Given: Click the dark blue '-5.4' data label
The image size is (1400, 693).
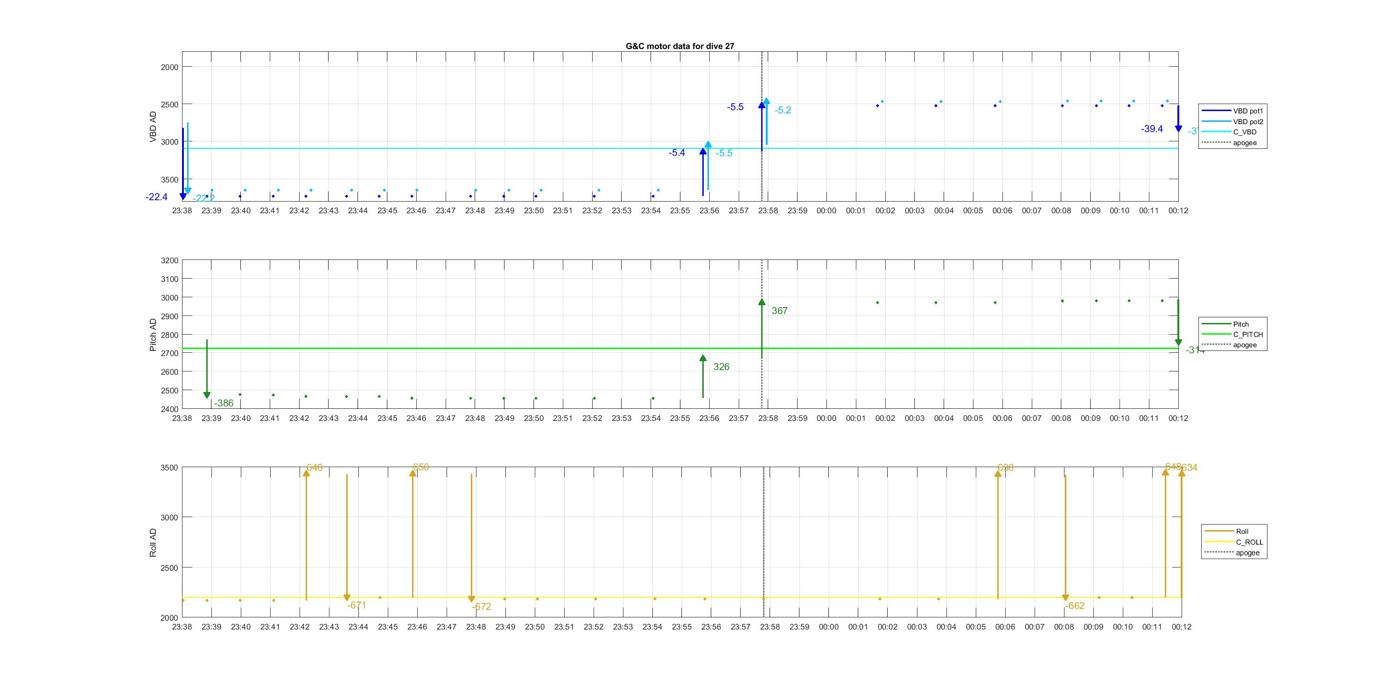Looking at the screenshot, I should (x=677, y=153).
